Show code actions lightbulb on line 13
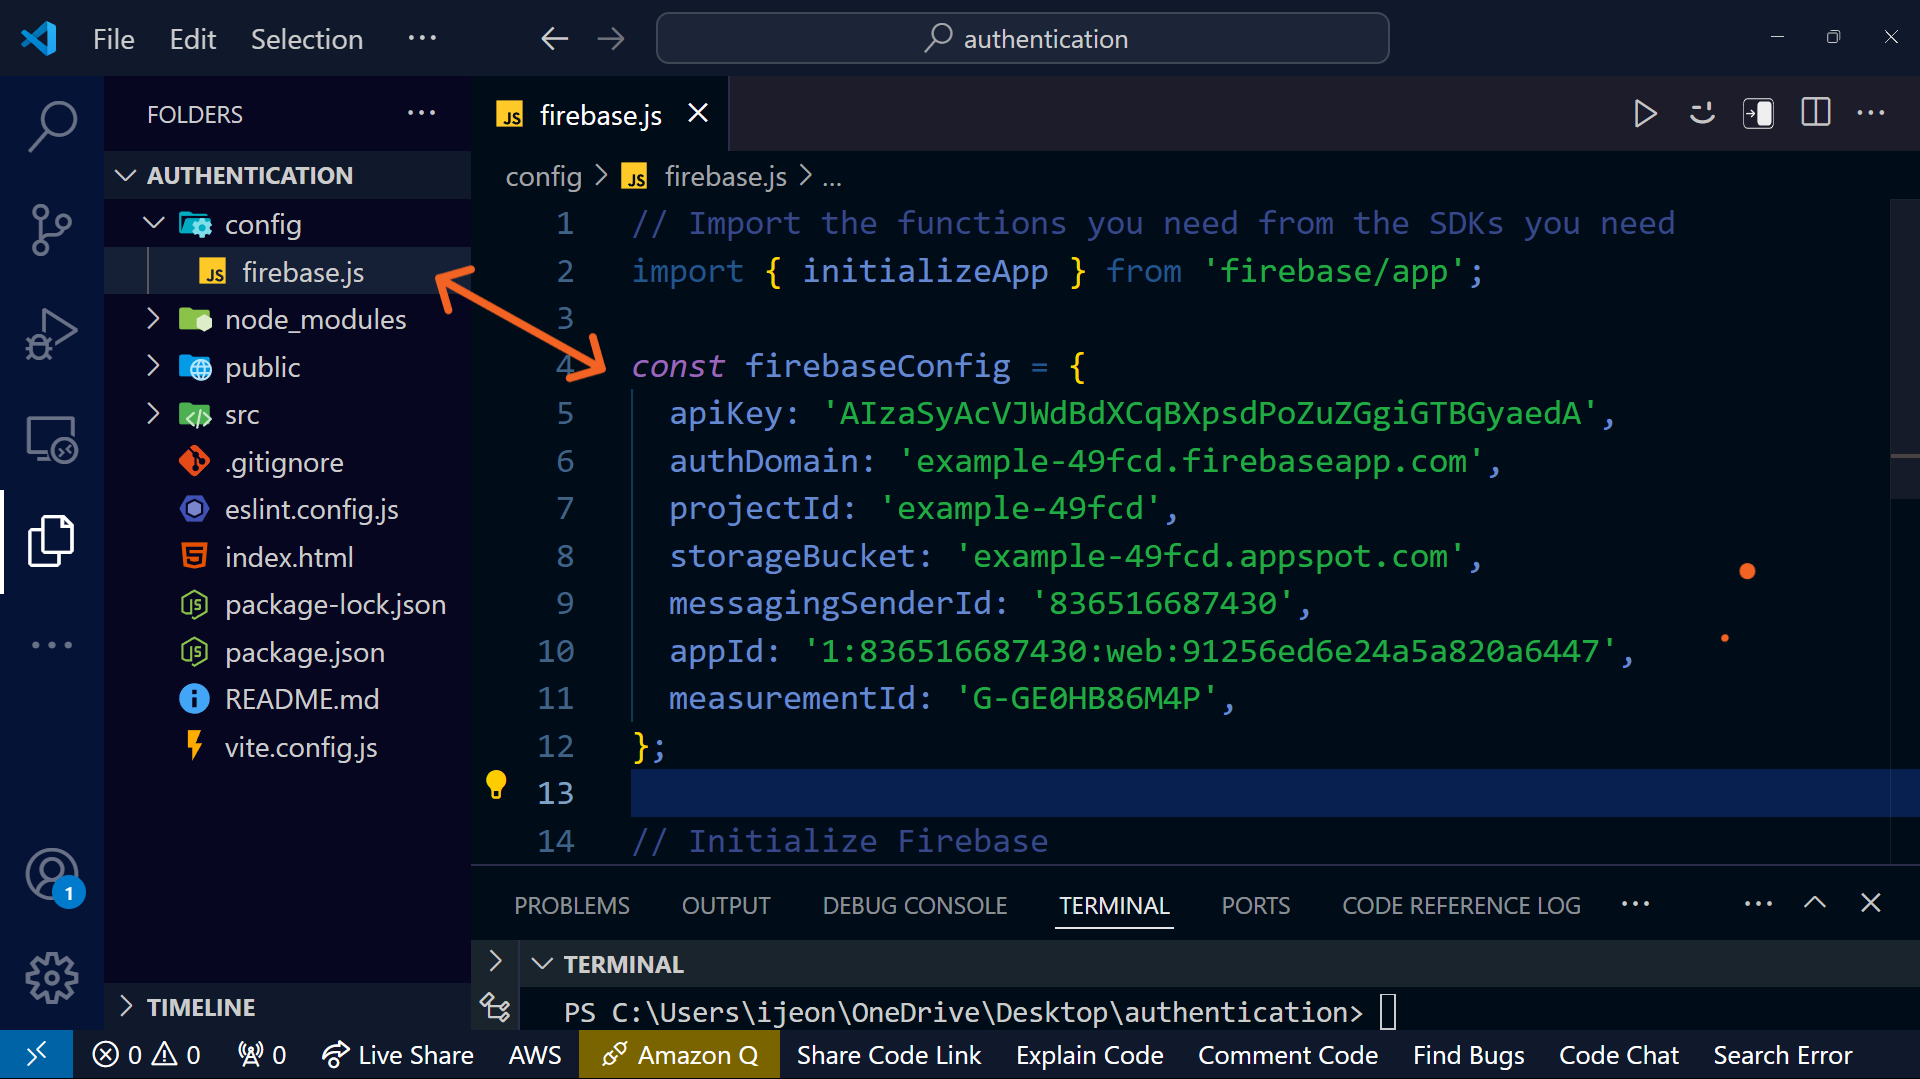 [x=496, y=786]
